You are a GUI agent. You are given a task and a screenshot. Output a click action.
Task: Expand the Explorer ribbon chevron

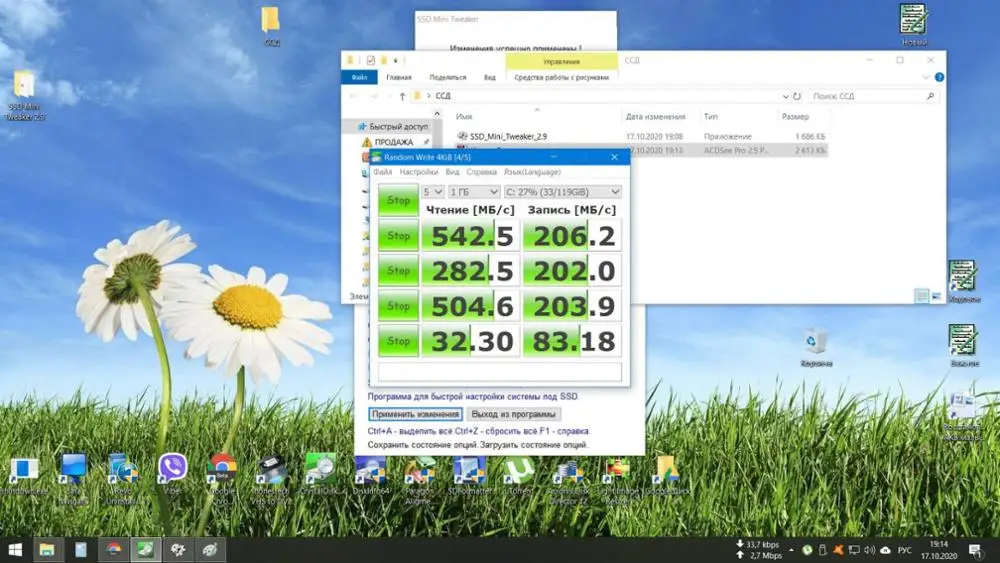925,77
